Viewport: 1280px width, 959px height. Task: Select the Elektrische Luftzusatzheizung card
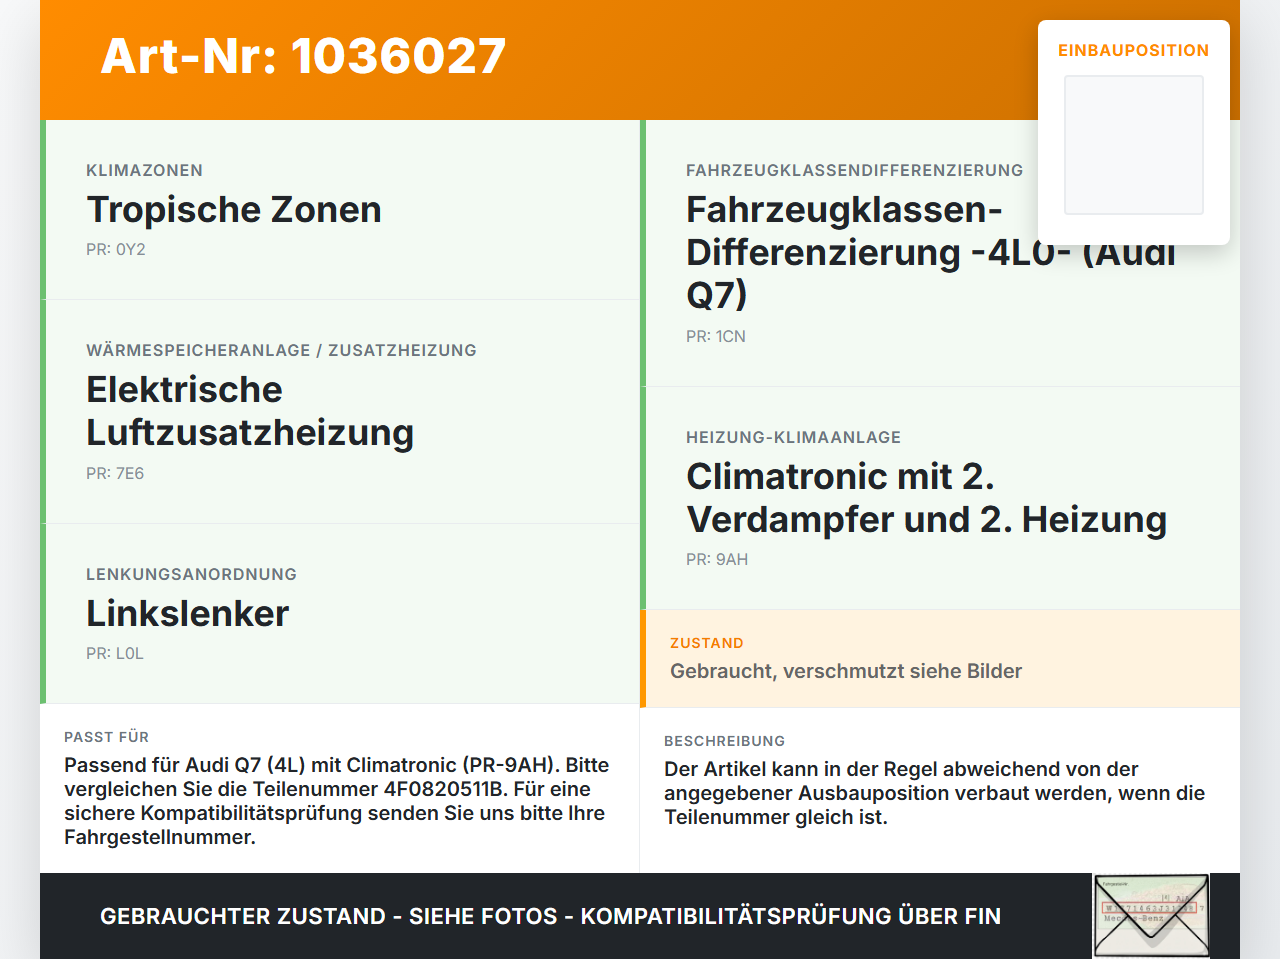[340, 412]
